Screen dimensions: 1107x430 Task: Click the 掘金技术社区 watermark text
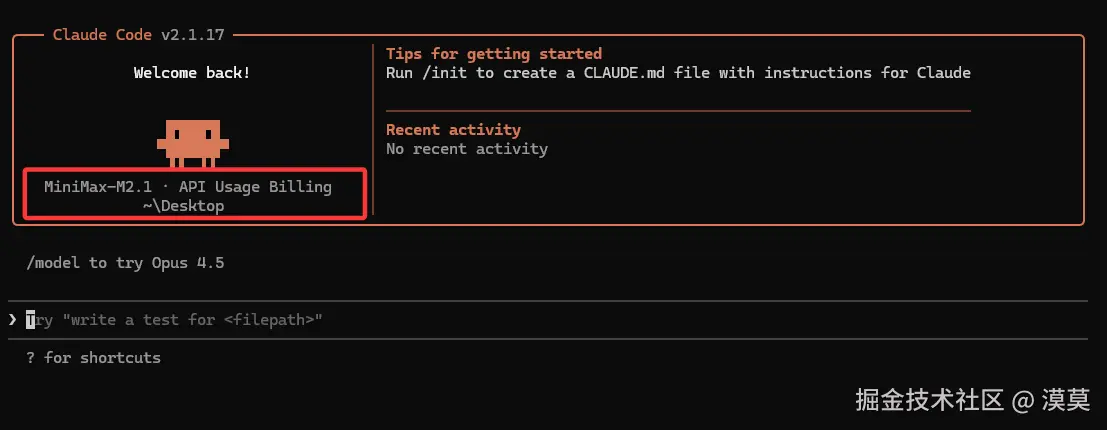(929, 400)
